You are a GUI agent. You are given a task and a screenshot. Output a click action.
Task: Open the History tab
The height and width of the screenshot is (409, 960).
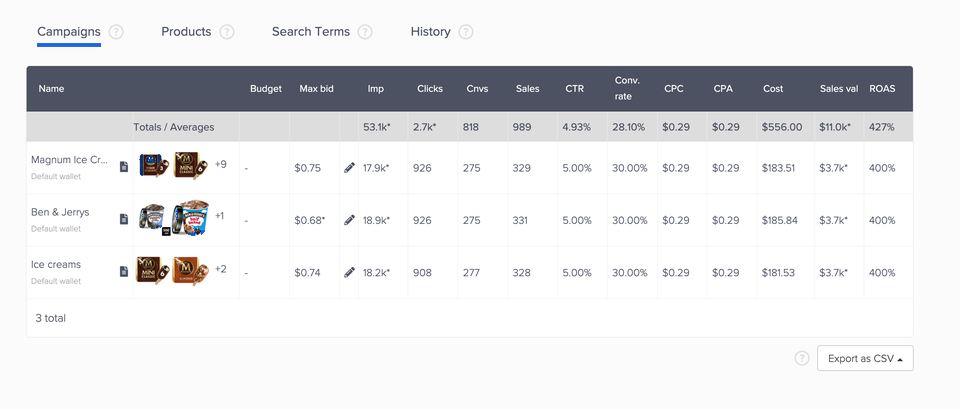pyautogui.click(x=430, y=32)
